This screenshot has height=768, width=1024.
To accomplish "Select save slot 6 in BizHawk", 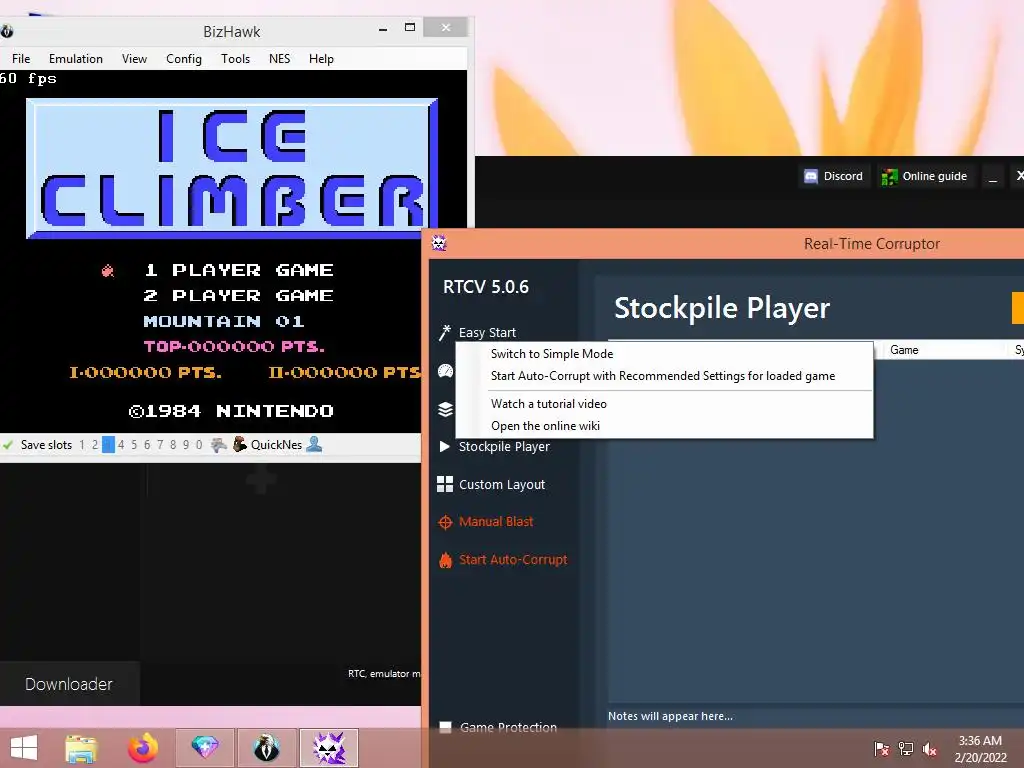I will point(147,445).
